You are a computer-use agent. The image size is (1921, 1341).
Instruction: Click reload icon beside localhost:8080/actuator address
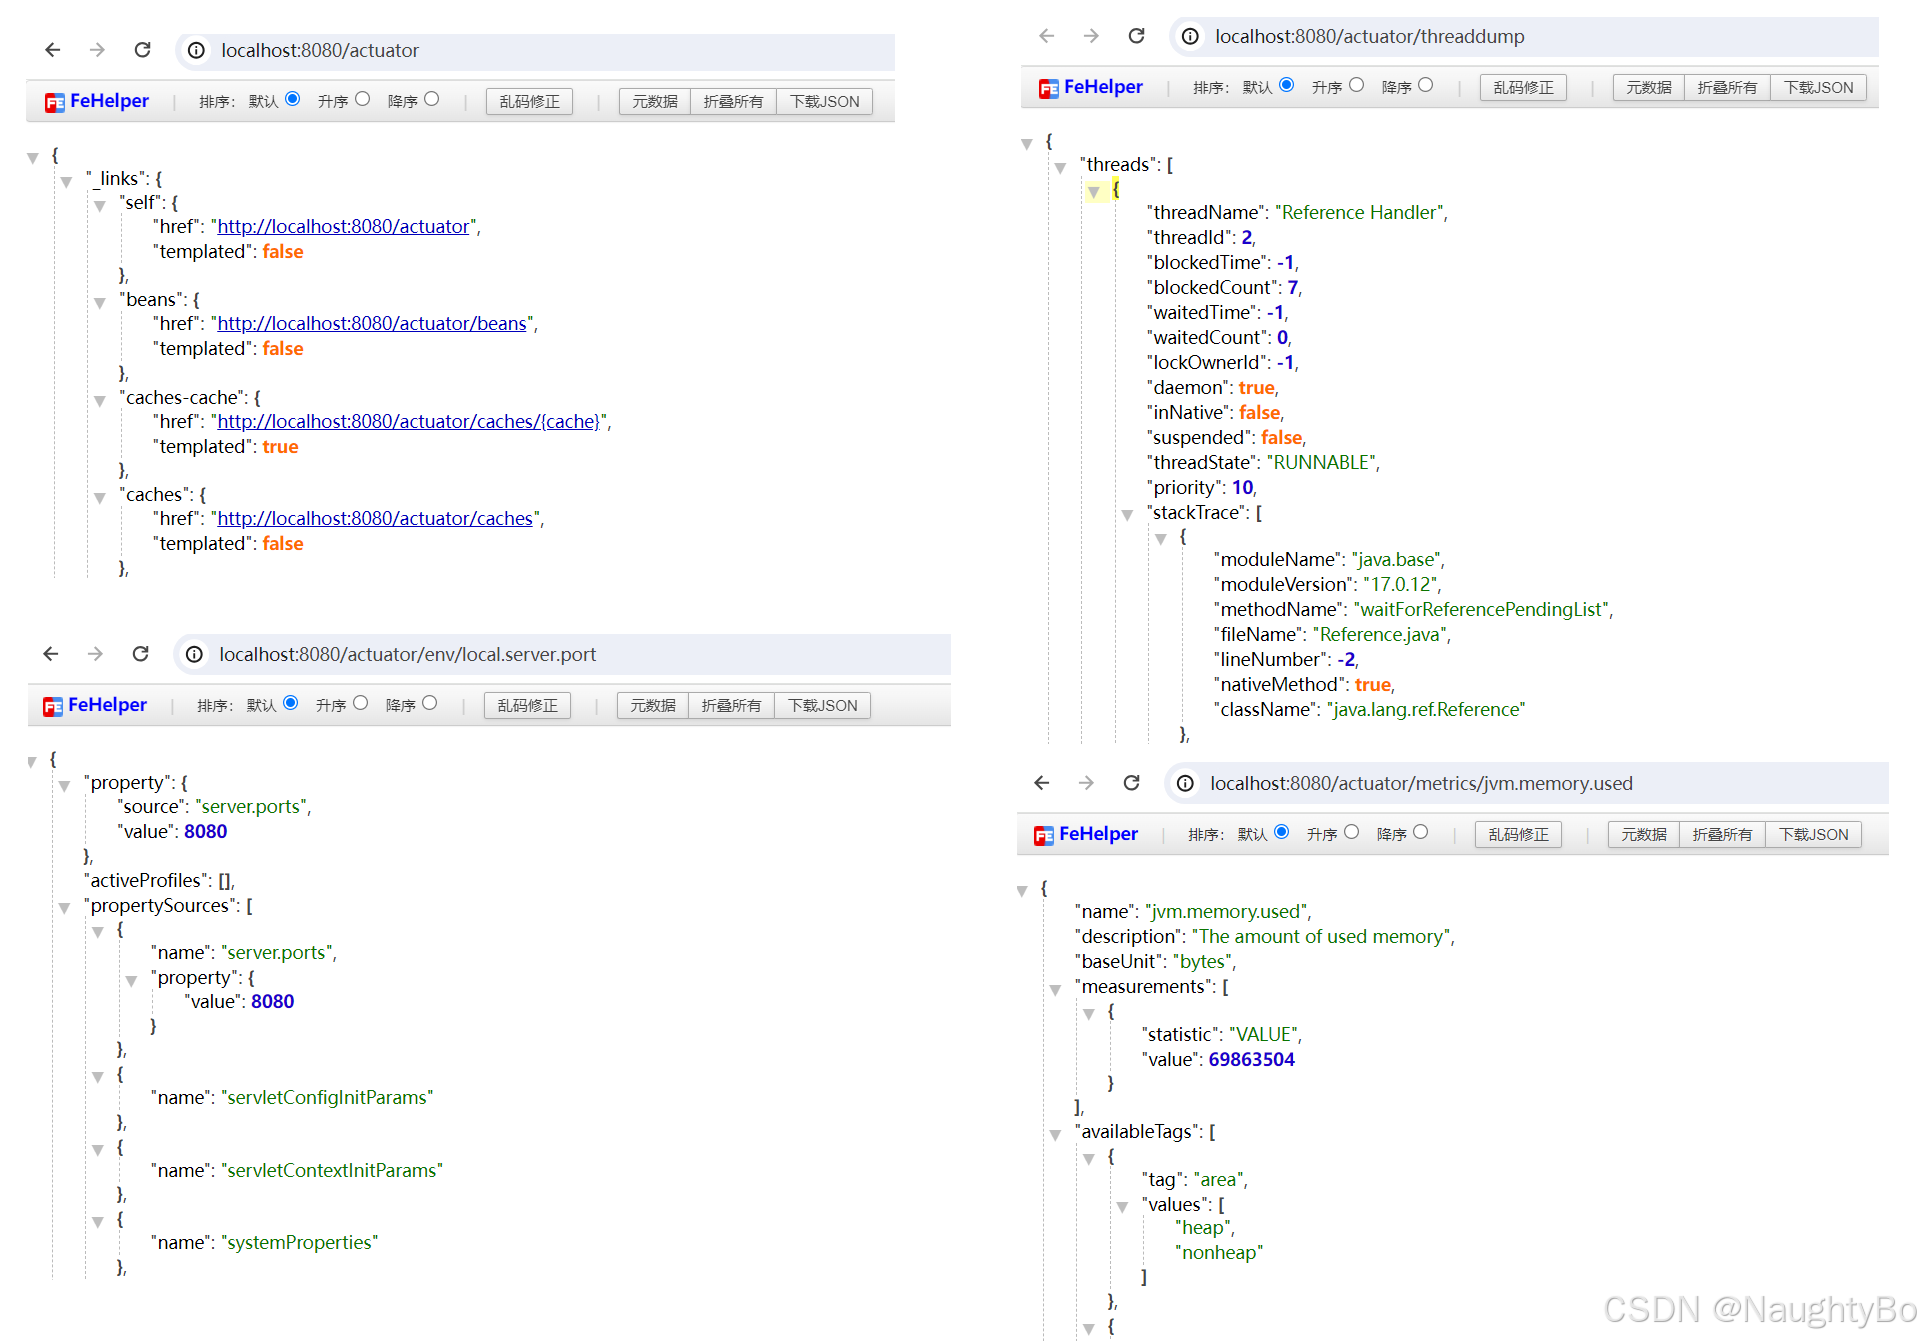[x=142, y=50]
